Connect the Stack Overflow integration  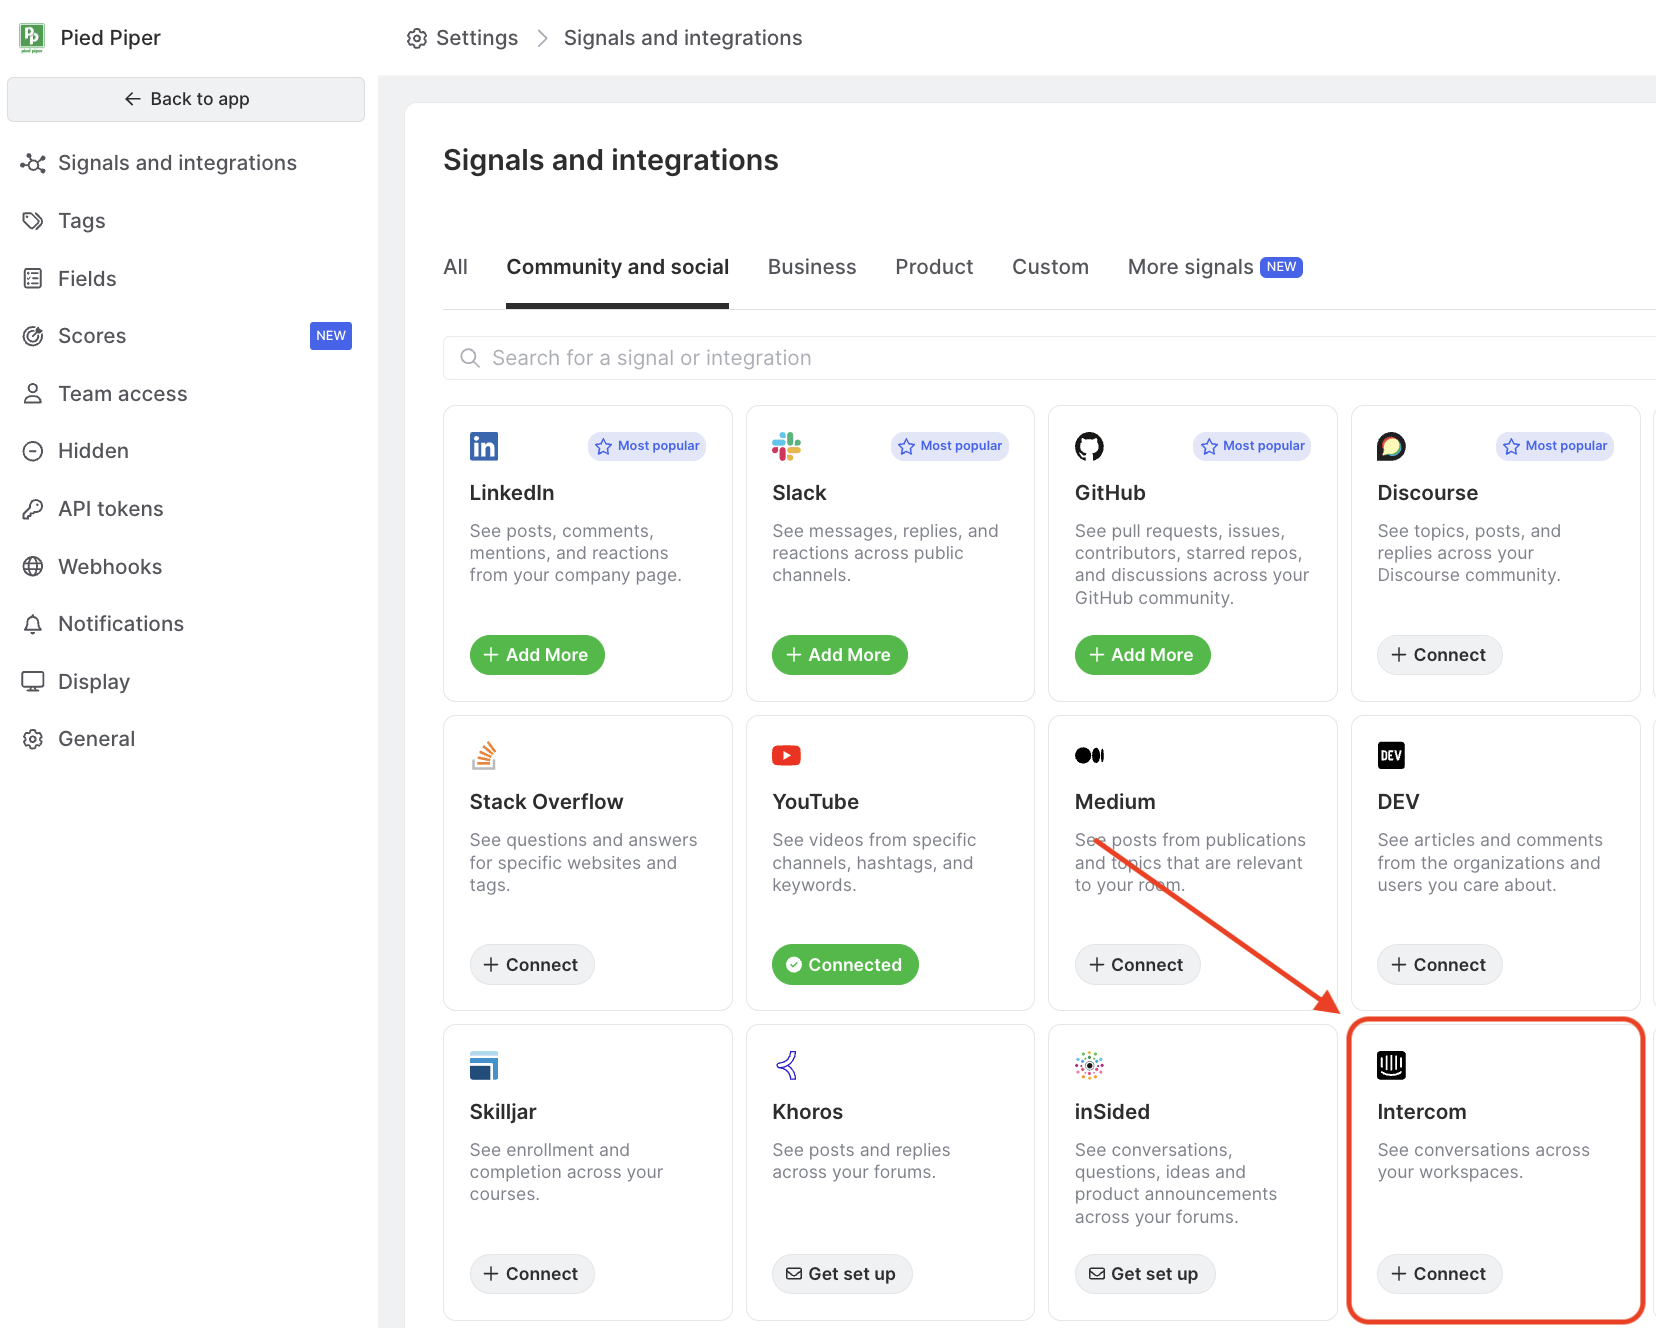tap(532, 965)
